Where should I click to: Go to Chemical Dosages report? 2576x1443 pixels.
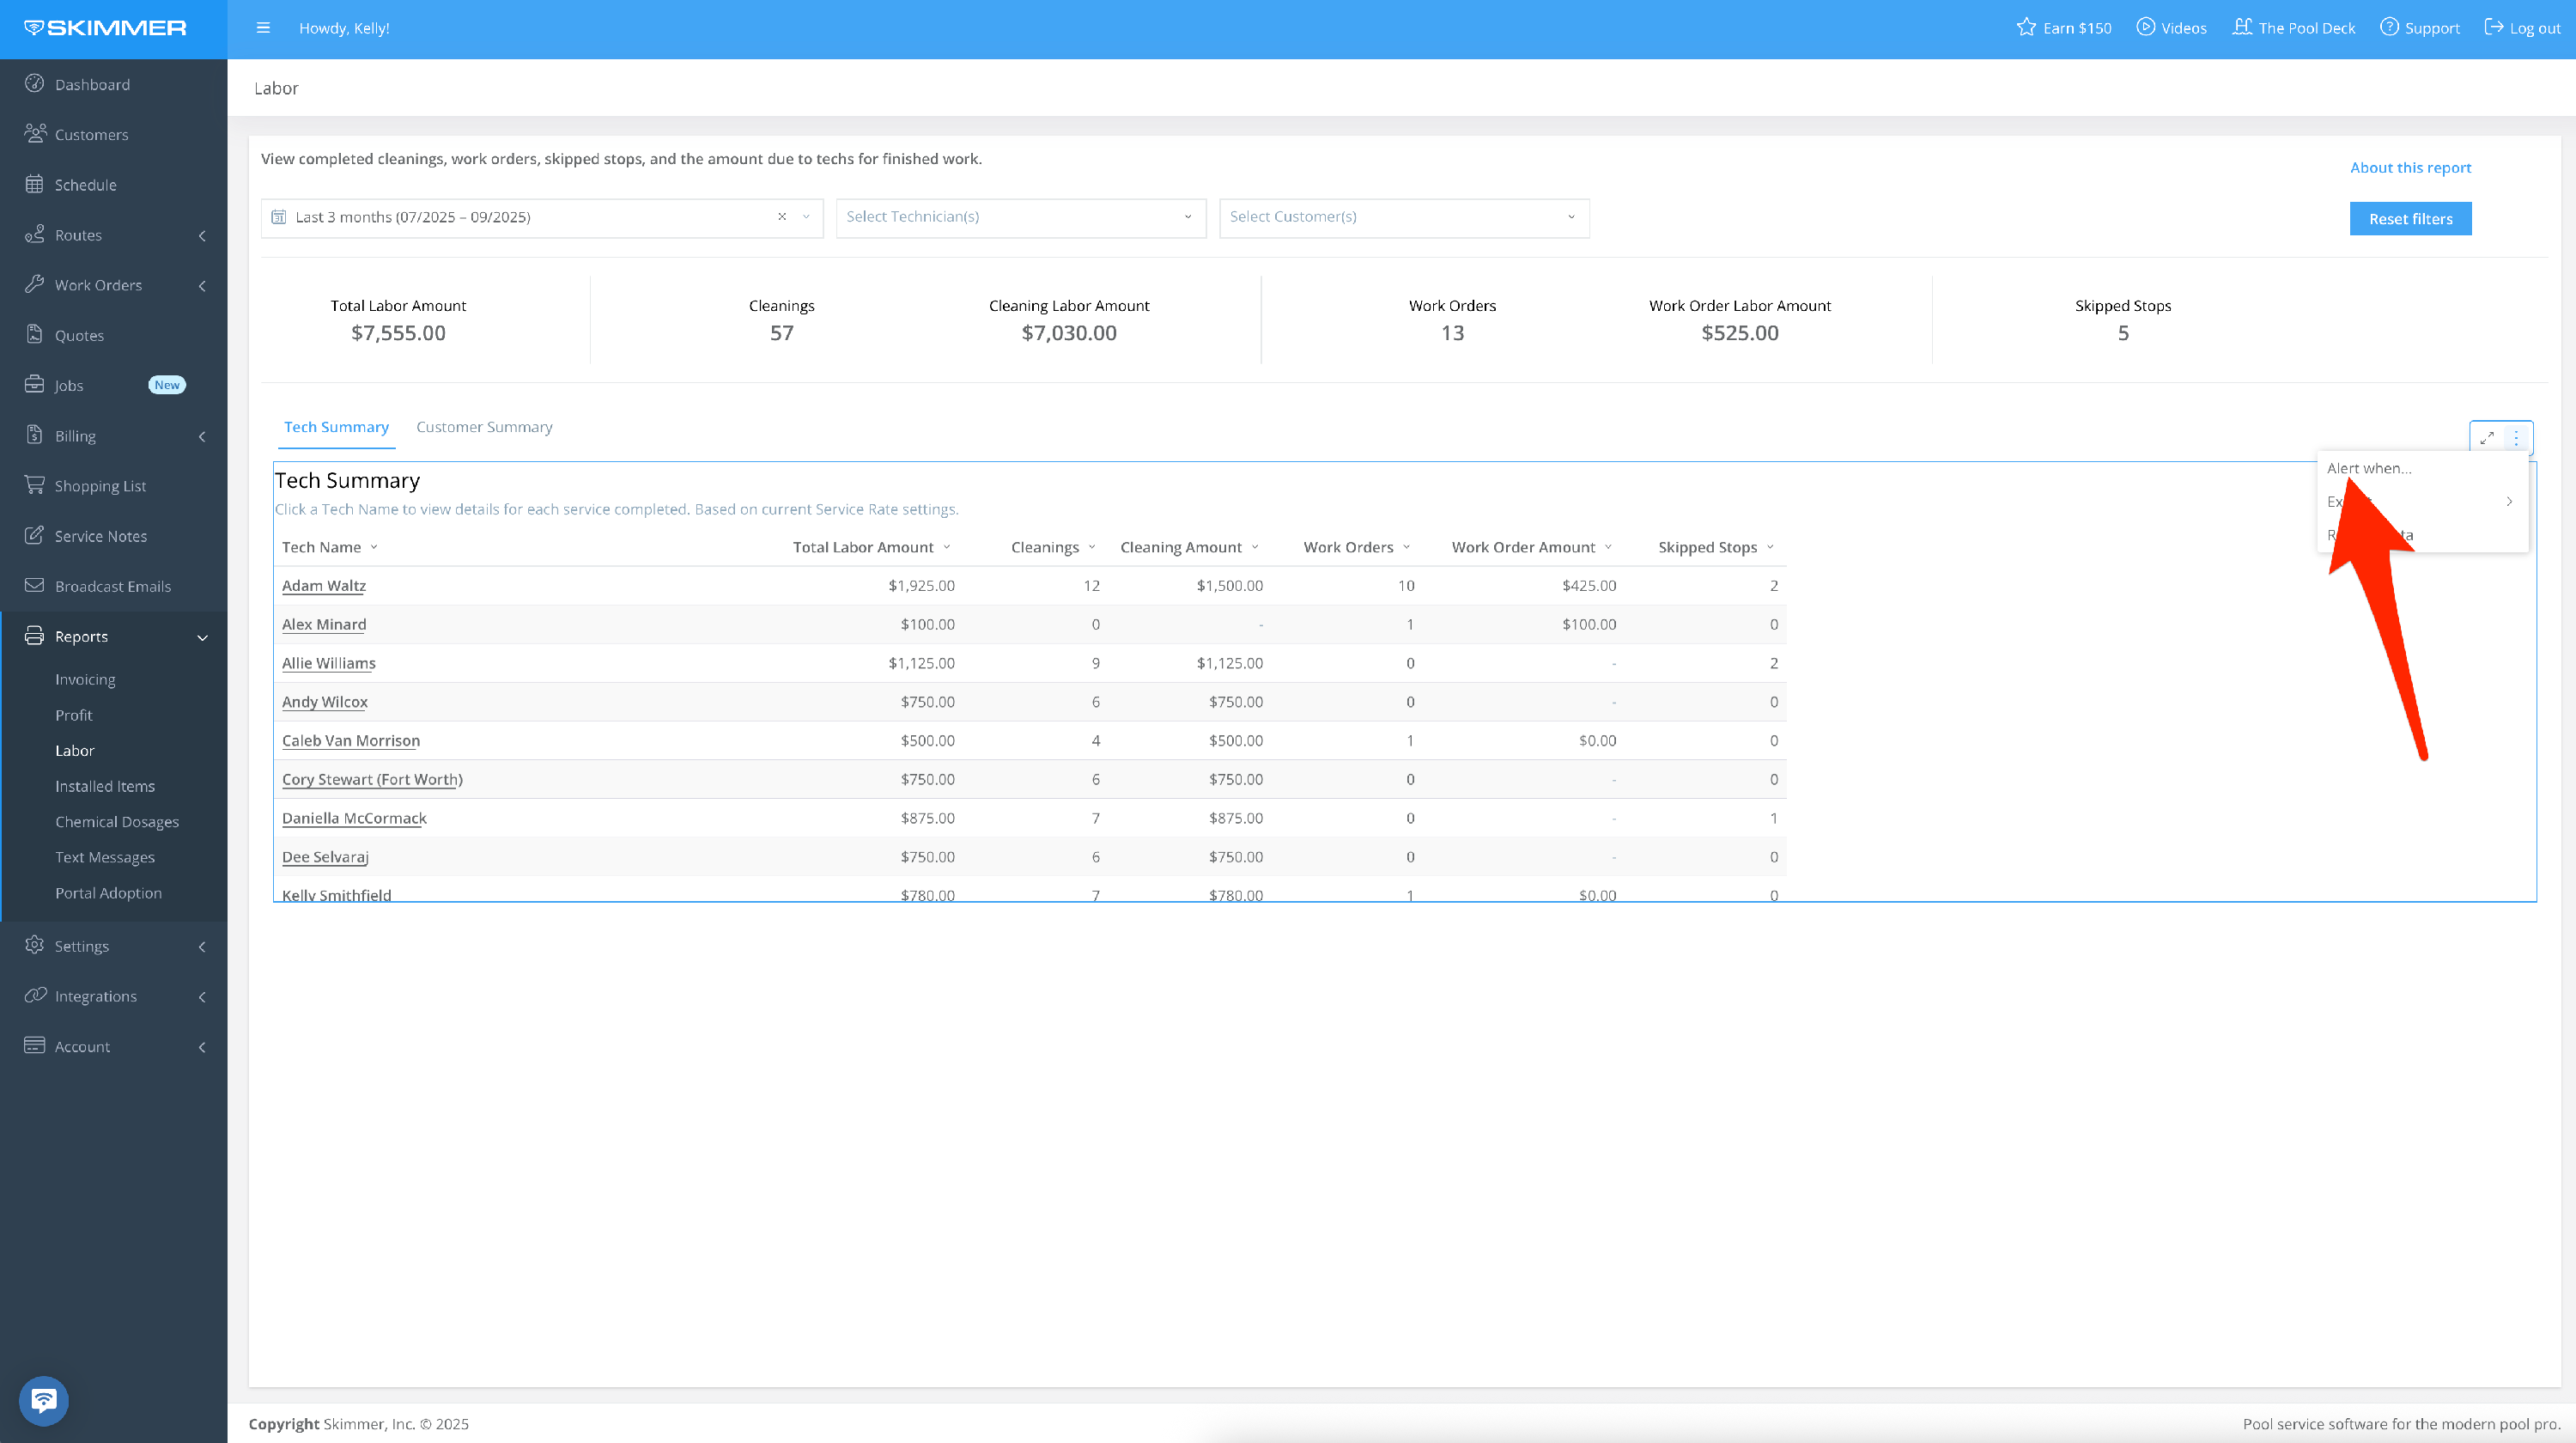click(x=117, y=822)
